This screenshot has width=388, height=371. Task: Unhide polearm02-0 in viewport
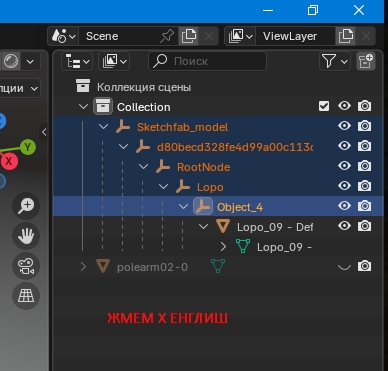(x=344, y=267)
